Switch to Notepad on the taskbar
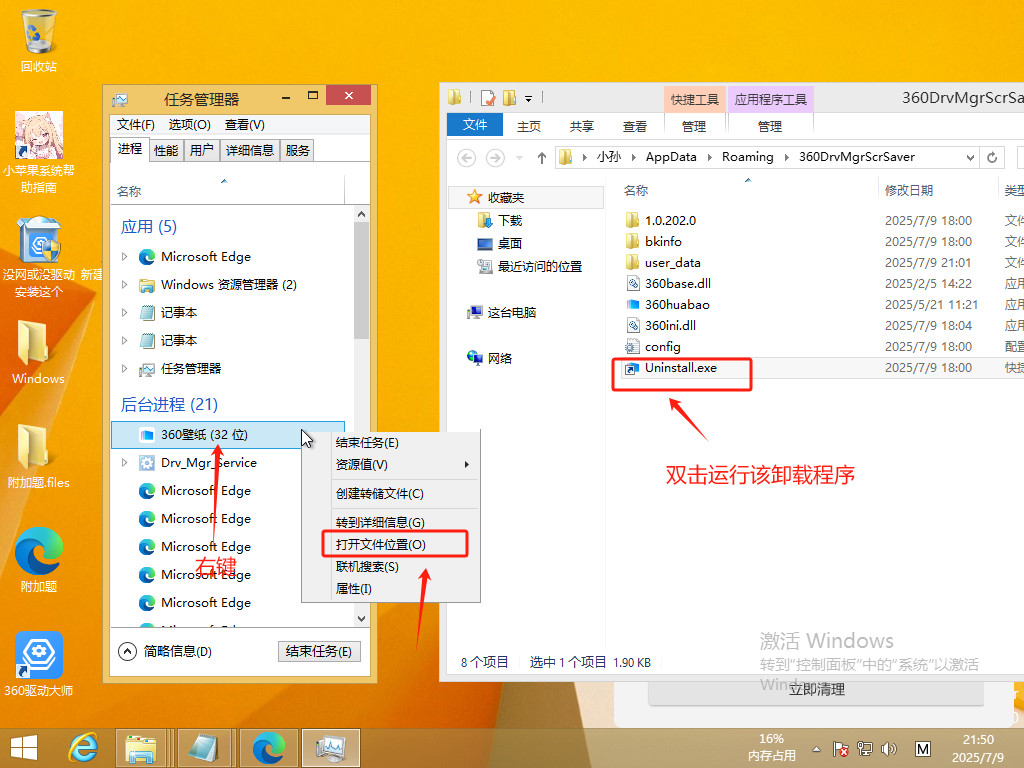Viewport: 1024px width, 768px height. coord(204,748)
